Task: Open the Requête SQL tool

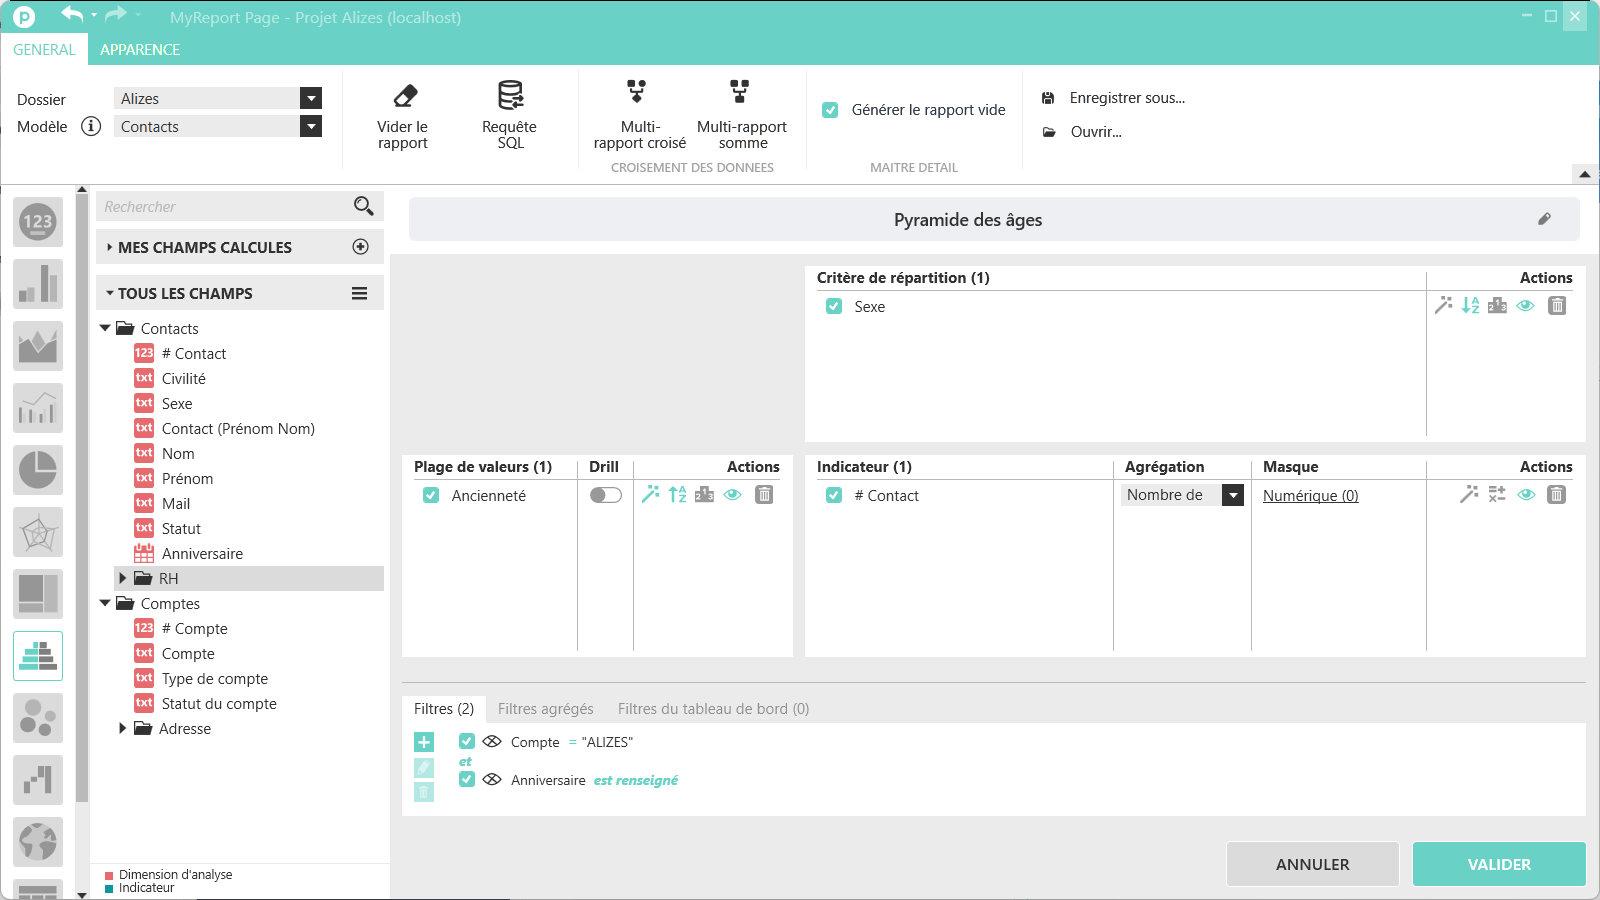Action: tap(510, 96)
